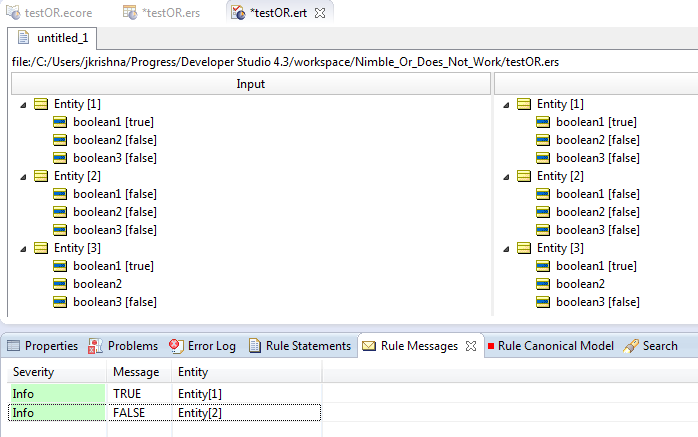
Task: Sort rule messages by Message column
Action: tap(139, 372)
